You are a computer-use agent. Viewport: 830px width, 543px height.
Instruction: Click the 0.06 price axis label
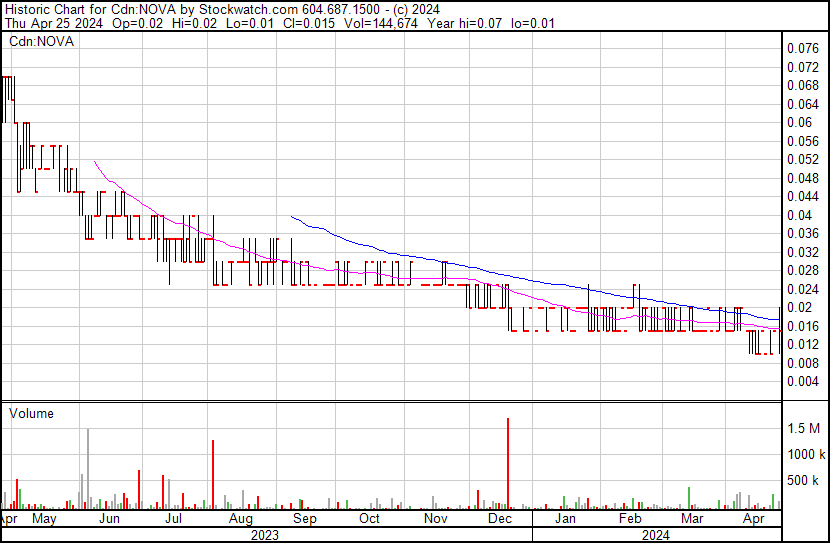(x=798, y=122)
